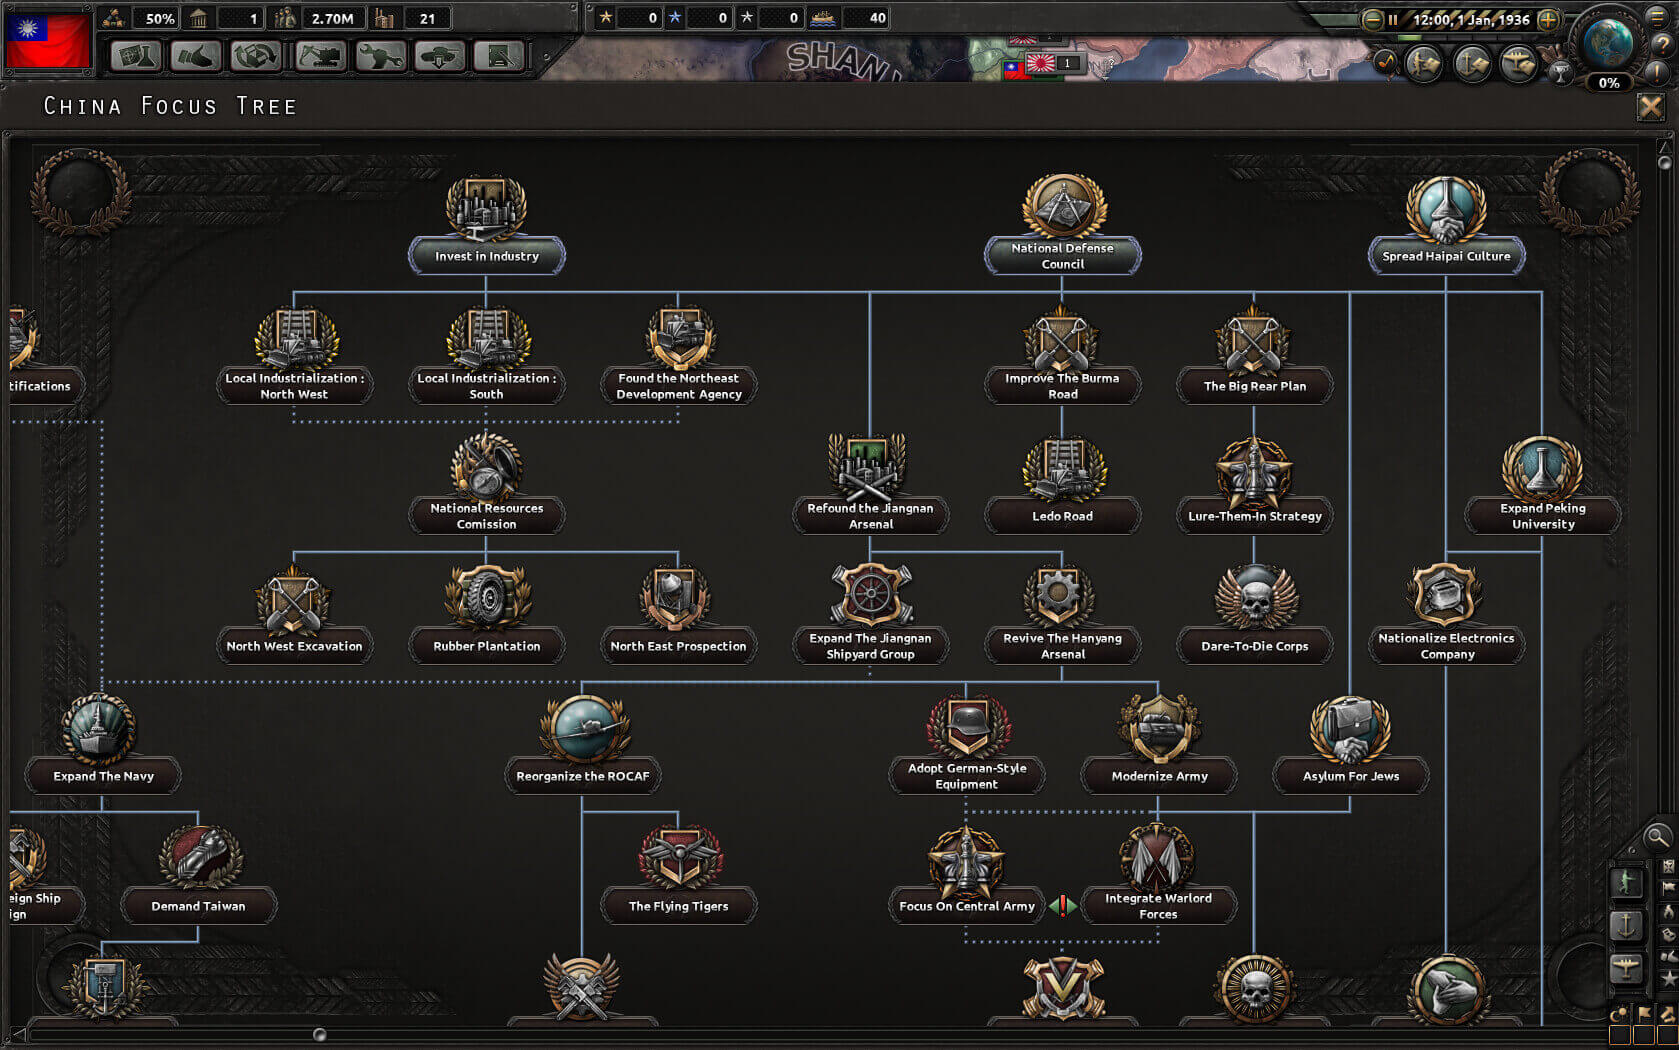The height and width of the screenshot is (1050, 1679).
Task: Increase game speed with the plus button
Action: coord(1548,20)
